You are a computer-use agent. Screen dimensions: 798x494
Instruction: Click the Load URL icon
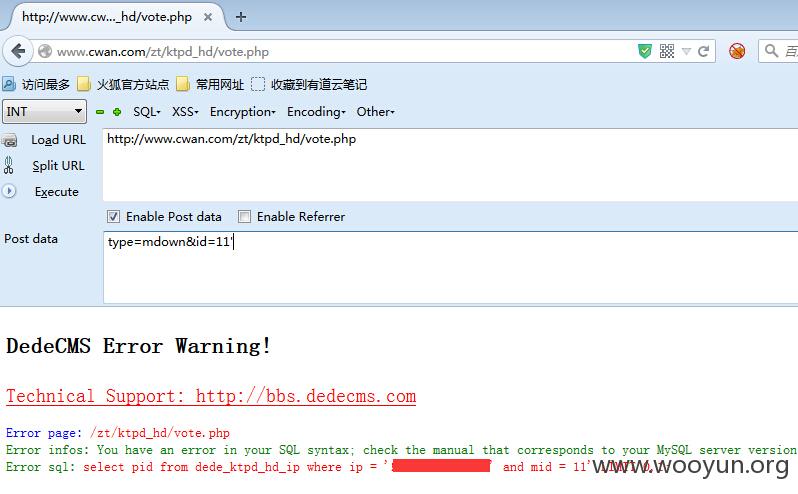tap(10, 140)
